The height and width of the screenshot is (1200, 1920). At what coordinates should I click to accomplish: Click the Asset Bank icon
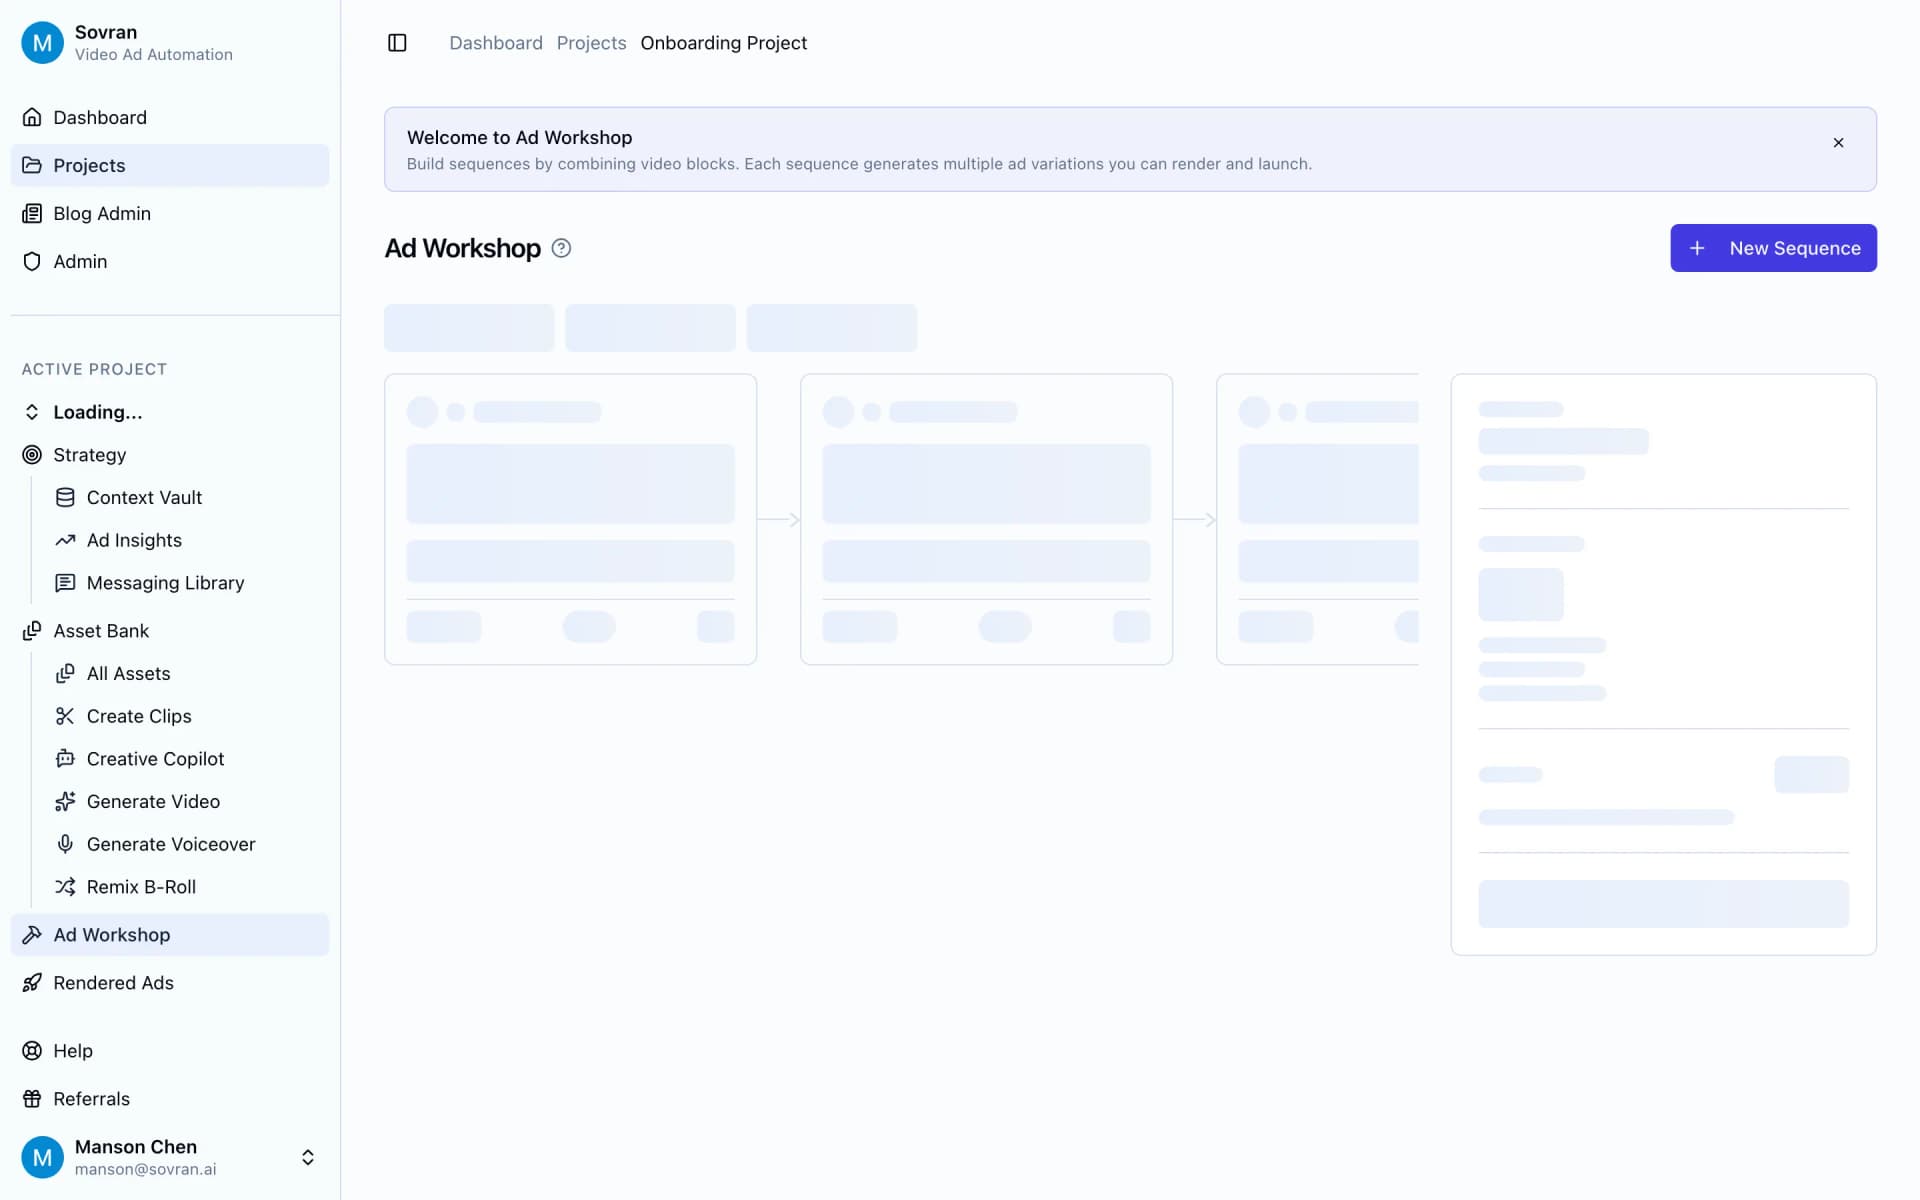pyautogui.click(x=32, y=631)
